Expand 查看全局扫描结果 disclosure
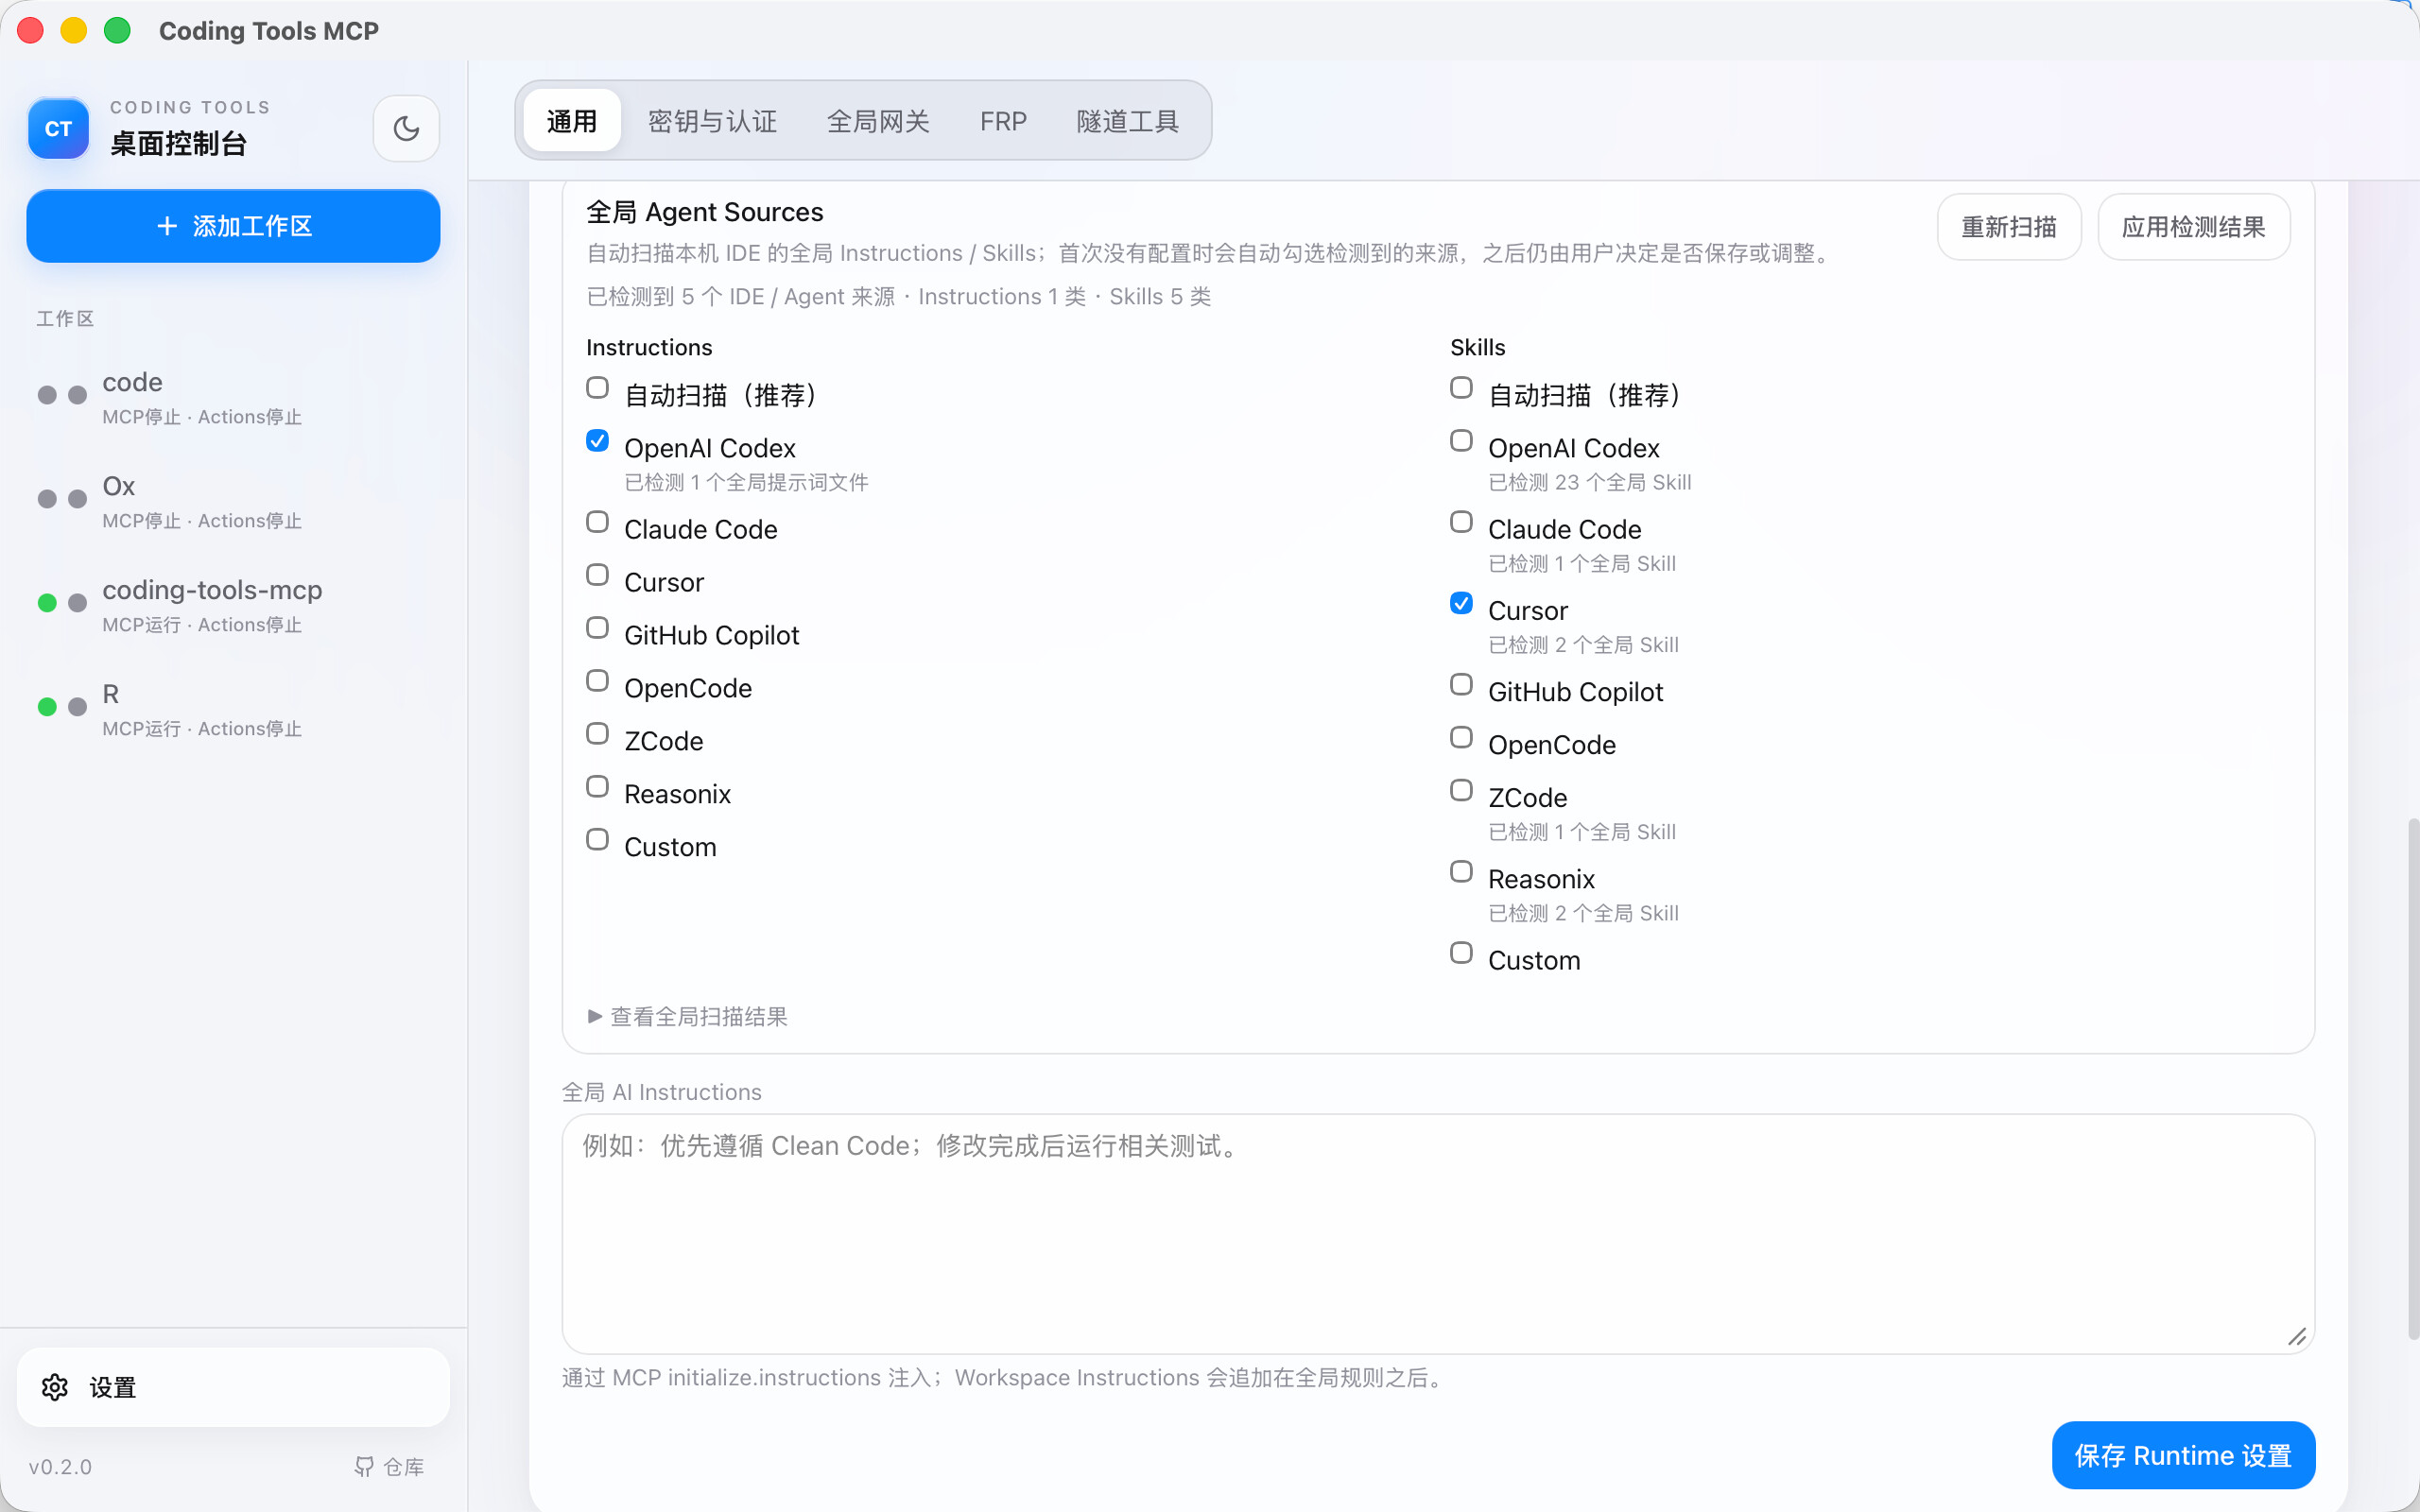 688,1017
